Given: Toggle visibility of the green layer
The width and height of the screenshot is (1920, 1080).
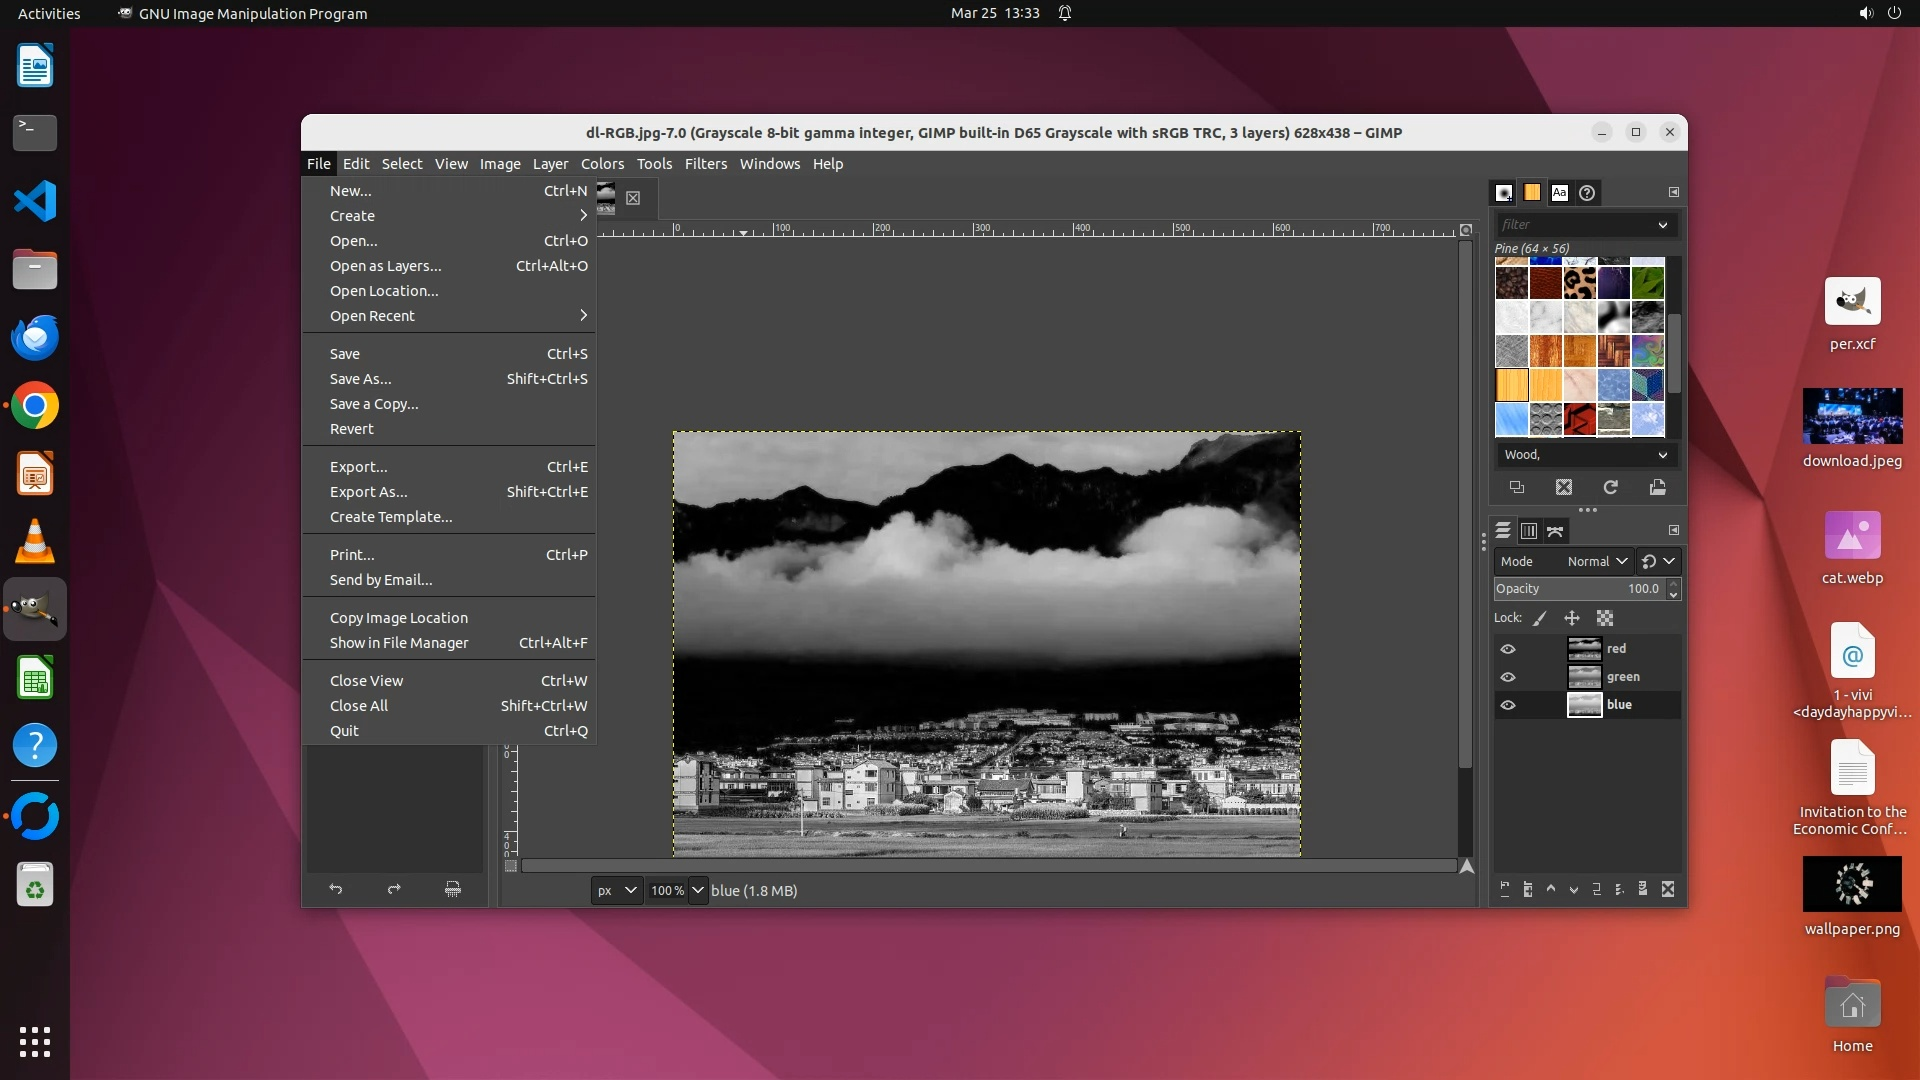Looking at the screenshot, I should pos(1508,677).
